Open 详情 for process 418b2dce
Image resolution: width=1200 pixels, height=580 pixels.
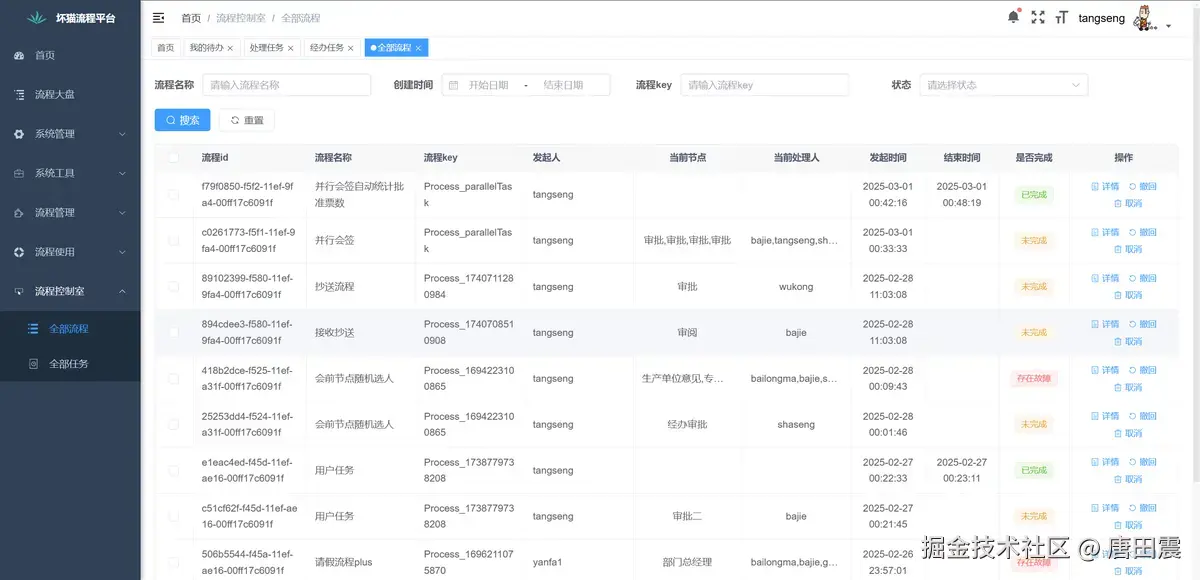click(1105, 370)
